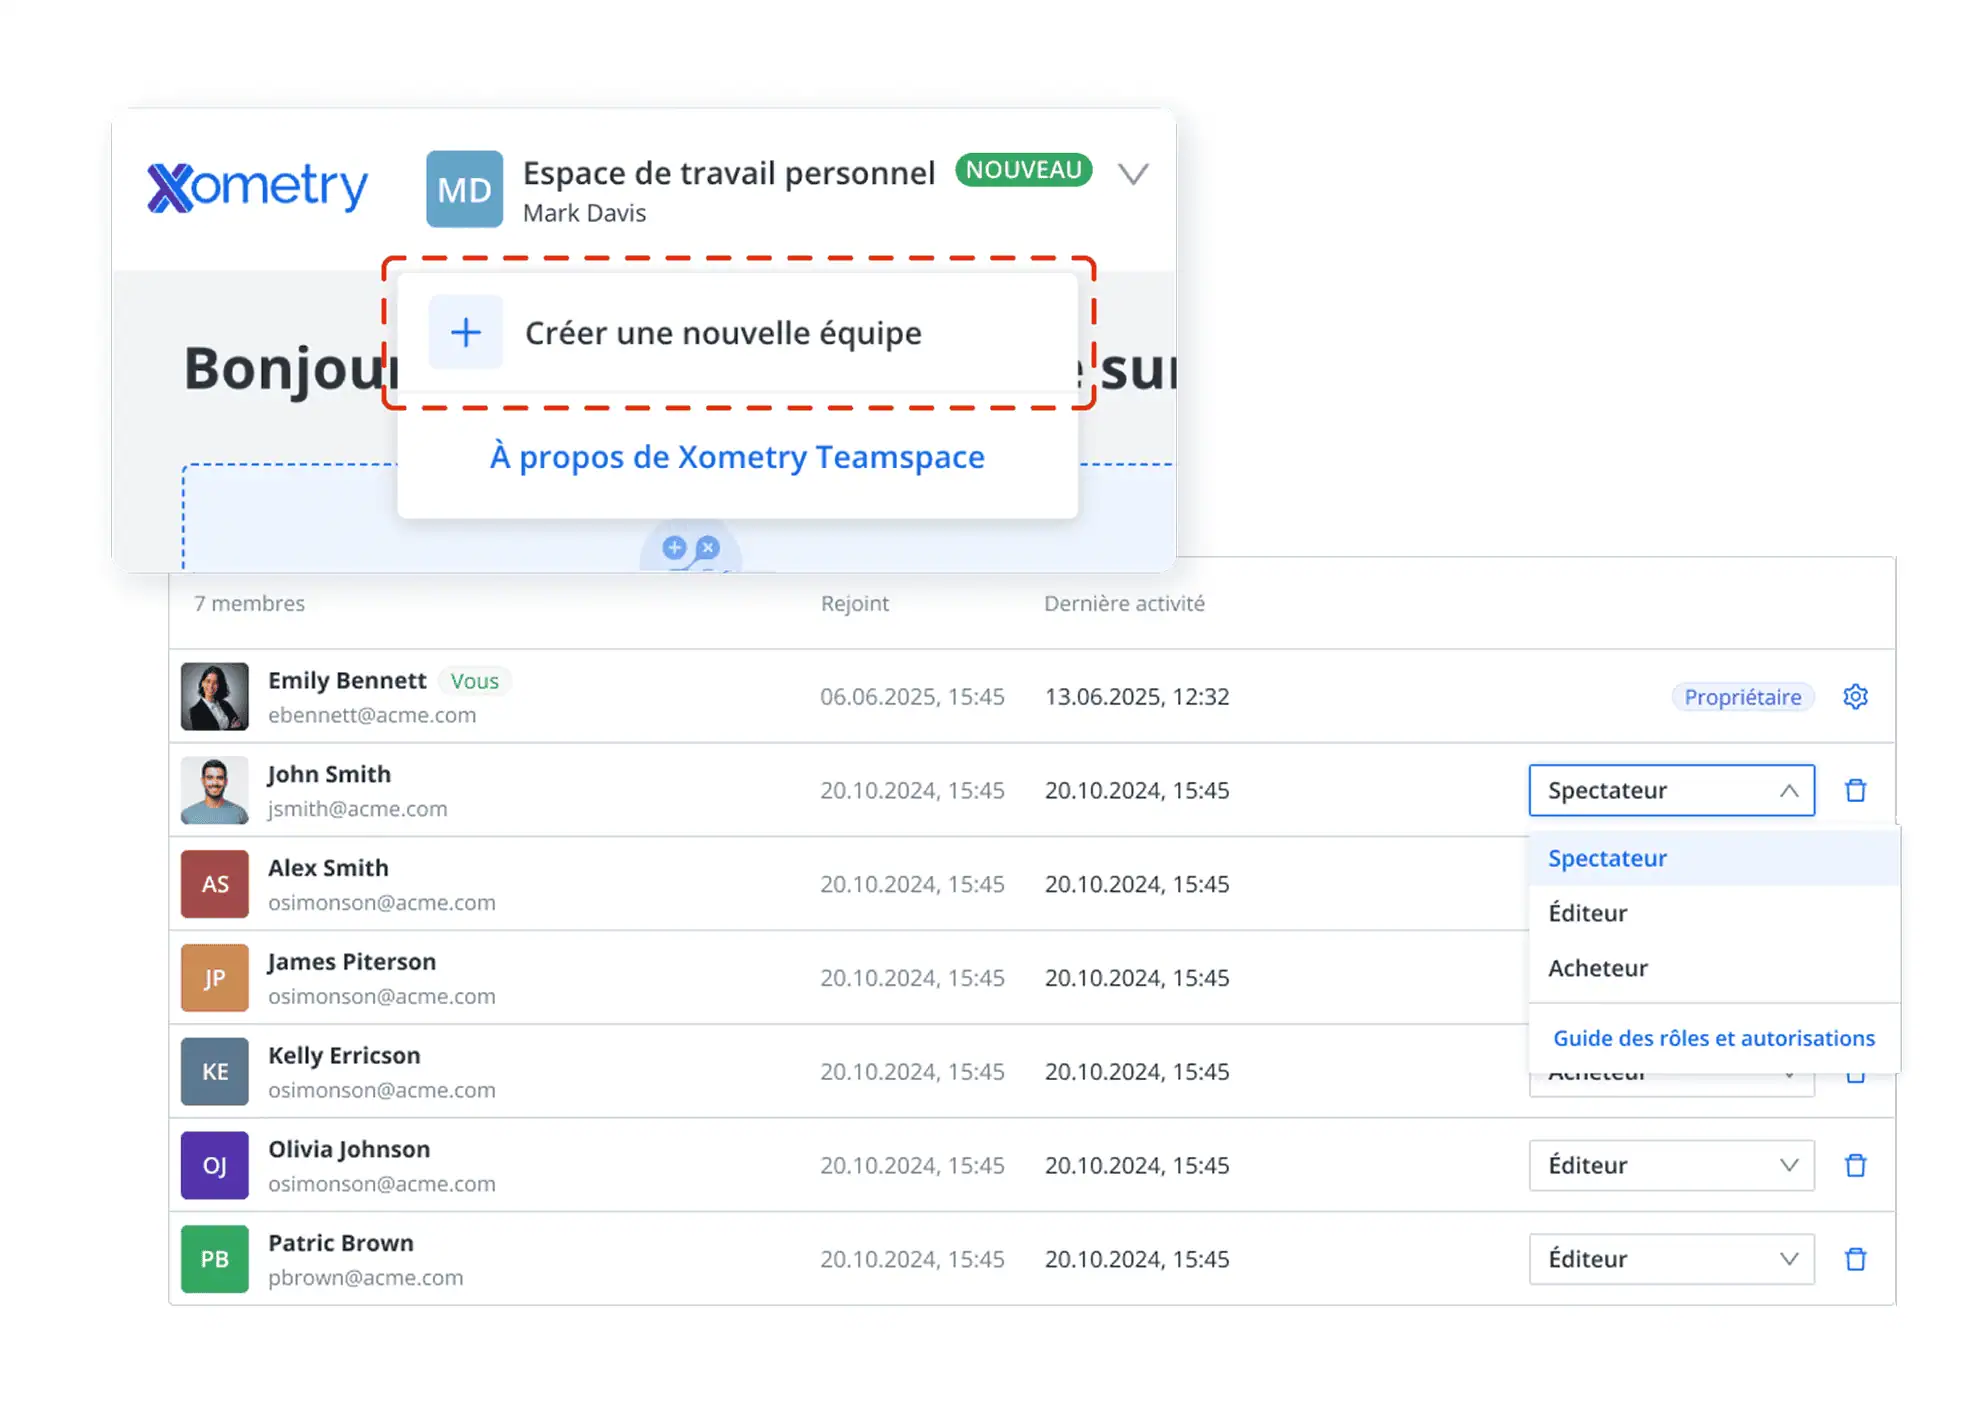The image size is (1987, 1401).
Task: Click the Xometry logo
Action: 257,187
